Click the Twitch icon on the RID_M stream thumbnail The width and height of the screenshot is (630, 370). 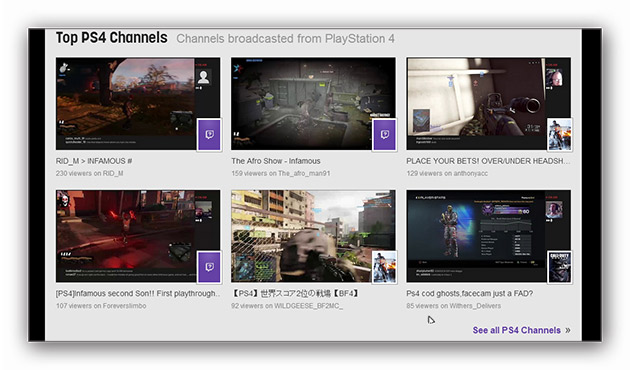[209, 134]
